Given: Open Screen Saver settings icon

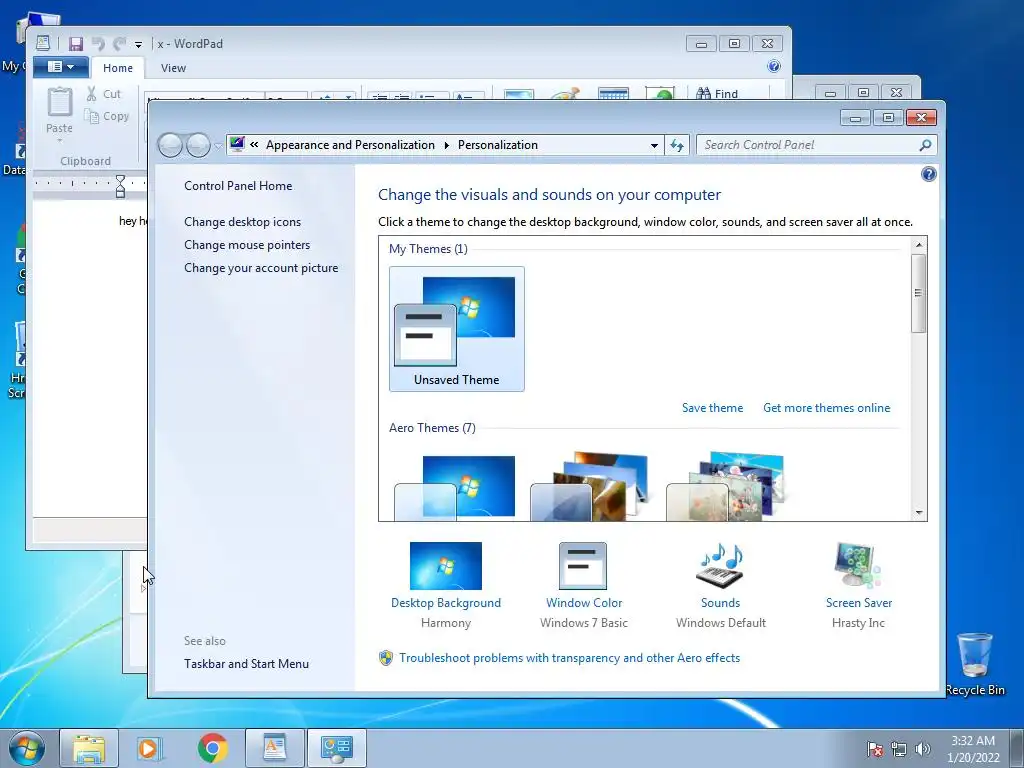Looking at the screenshot, I should pos(857,566).
